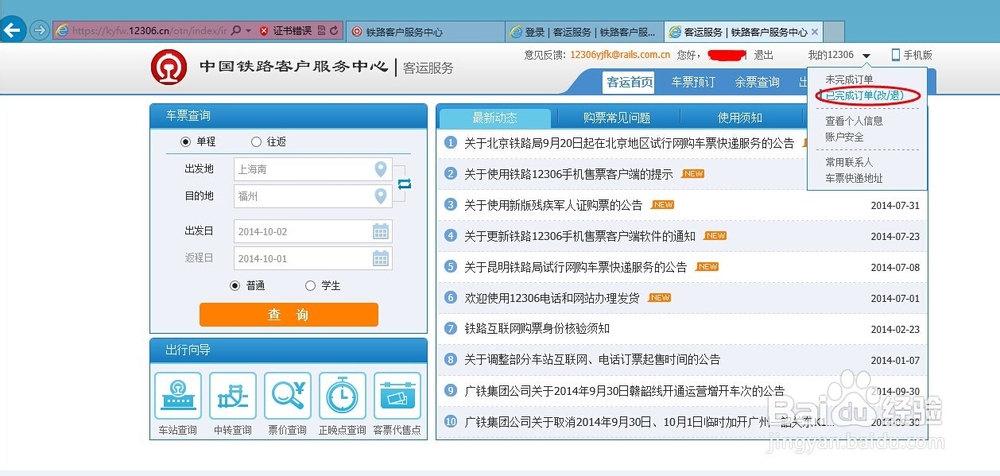Click the 目的地 field showing 福州

(313, 196)
